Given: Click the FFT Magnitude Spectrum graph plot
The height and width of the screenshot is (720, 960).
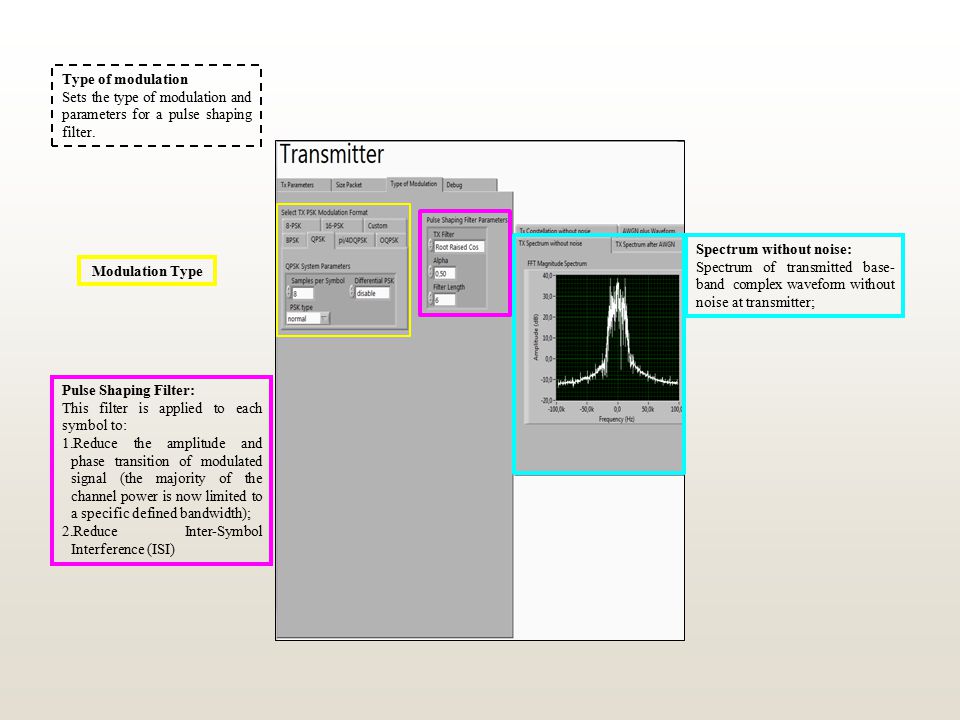Looking at the screenshot, I should point(617,338).
